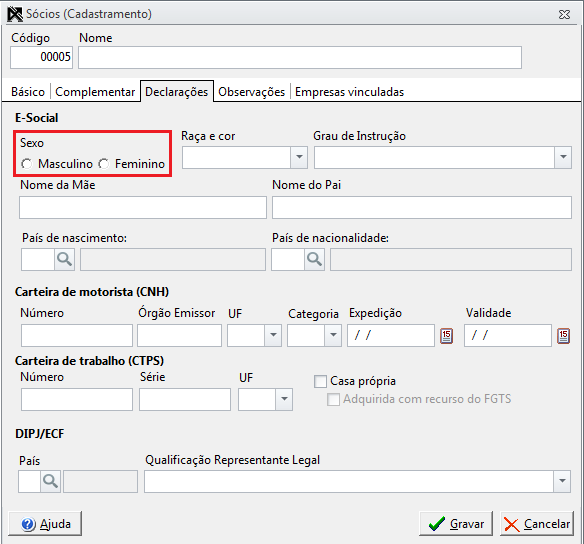Click the Ajuda help icon button
Viewport: 584px width, 544px height.
point(45,524)
